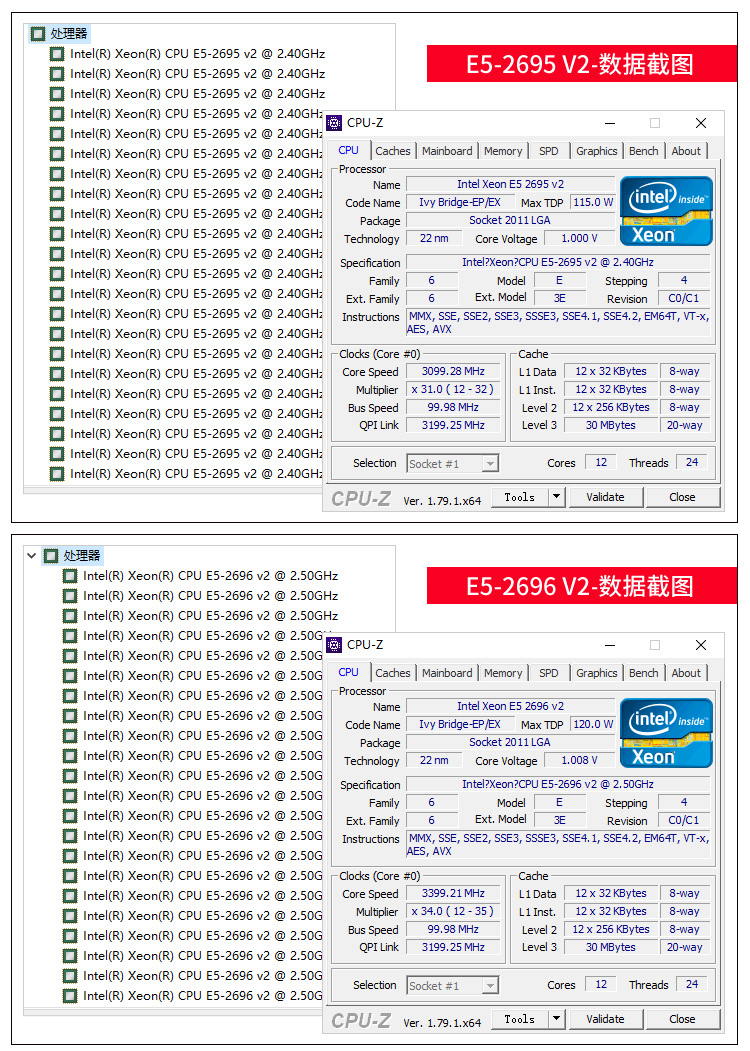Open SPD tab in E5 2696 CPU-Z

coord(549,674)
